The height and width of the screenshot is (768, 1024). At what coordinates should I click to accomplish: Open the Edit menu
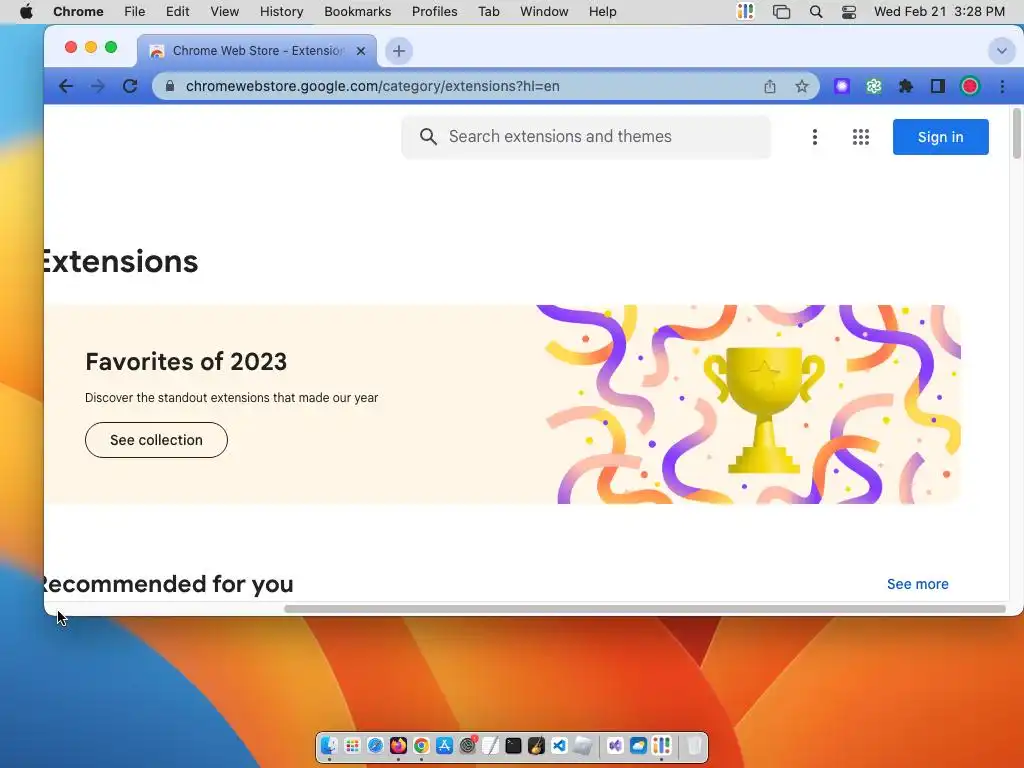click(x=178, y=12)
